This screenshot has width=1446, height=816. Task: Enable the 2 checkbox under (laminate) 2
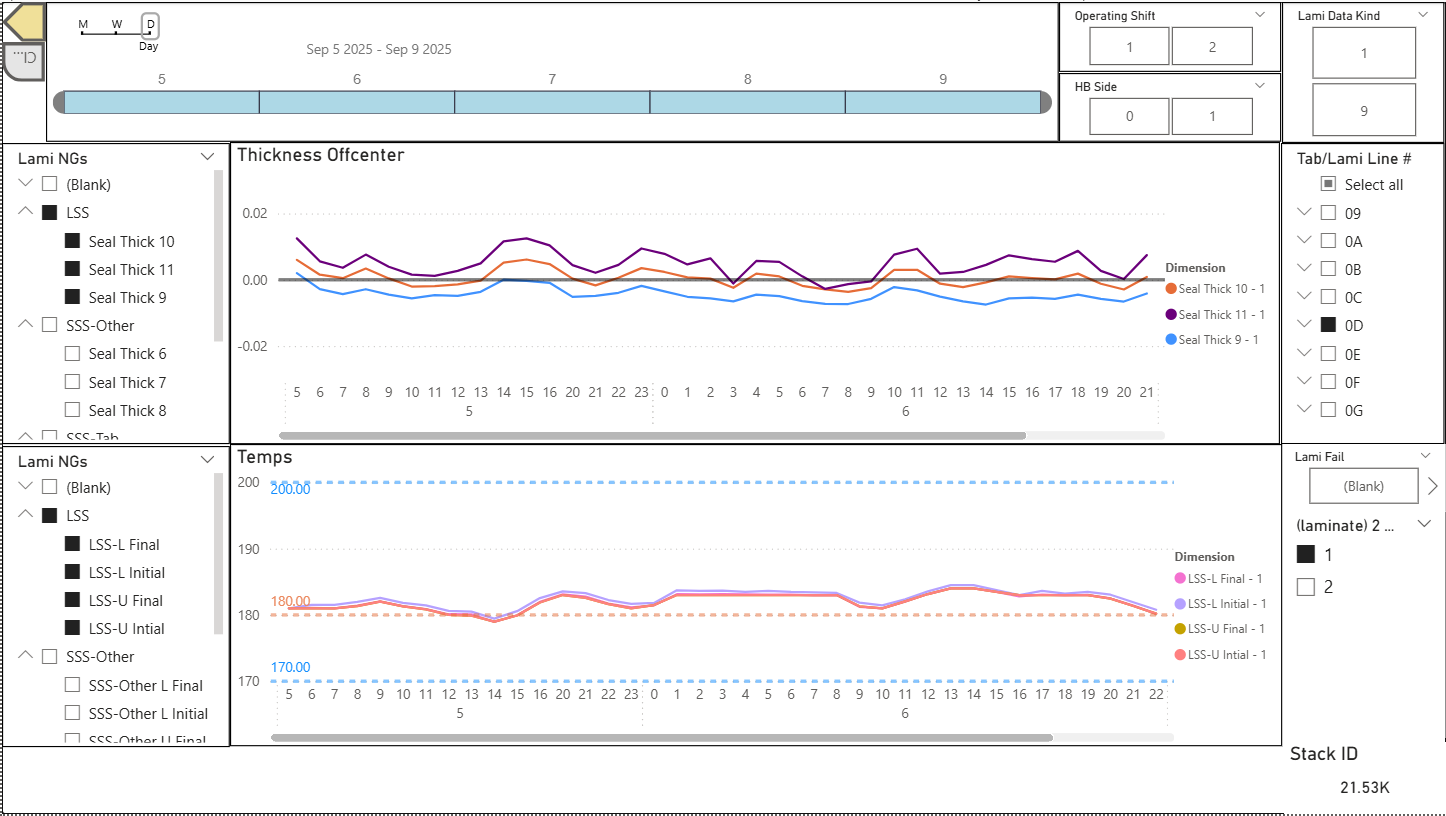point(1306,587)
